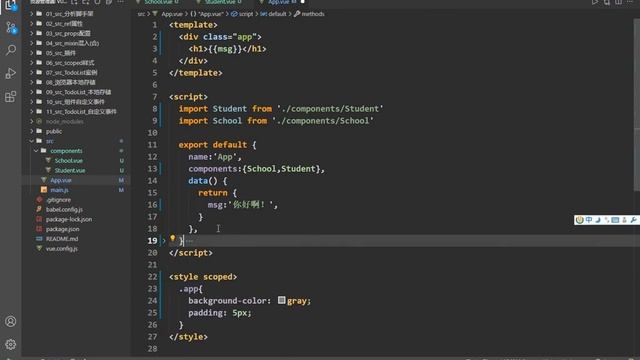This screenshot has width=640, height=360.
Task: Click the JS icon beside main.js
Action: click(44, 190)
